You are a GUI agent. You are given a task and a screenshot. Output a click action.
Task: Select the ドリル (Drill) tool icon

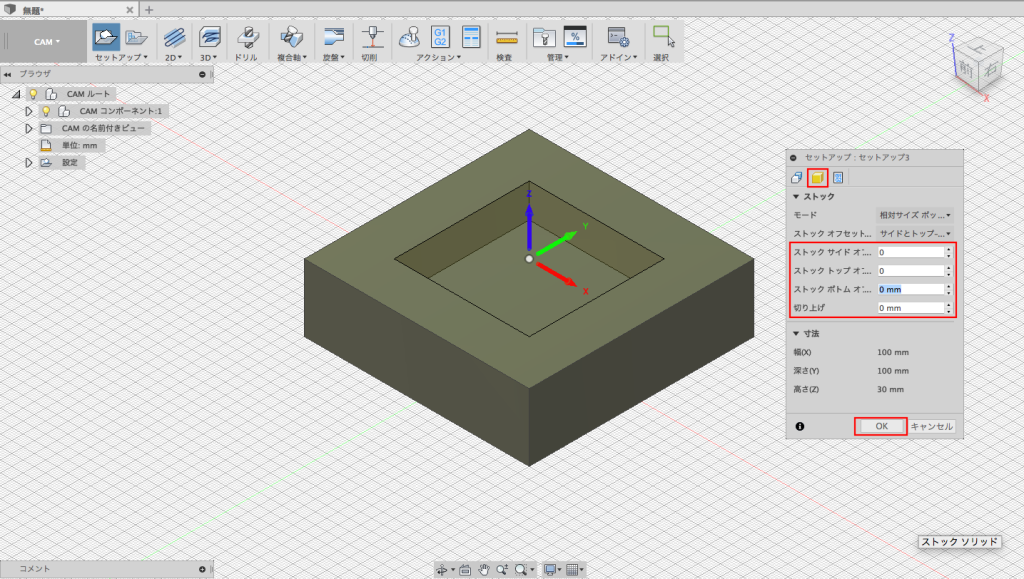(247, 38)
